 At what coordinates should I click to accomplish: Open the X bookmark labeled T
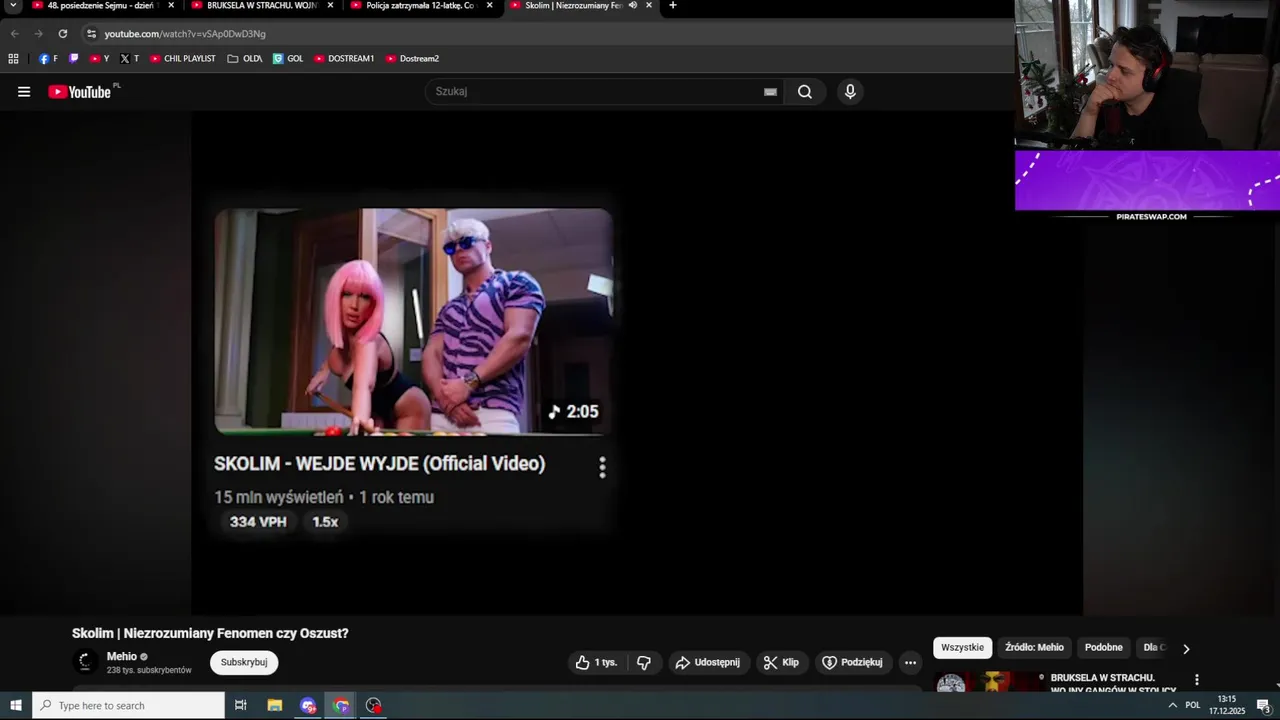(129, 59)
